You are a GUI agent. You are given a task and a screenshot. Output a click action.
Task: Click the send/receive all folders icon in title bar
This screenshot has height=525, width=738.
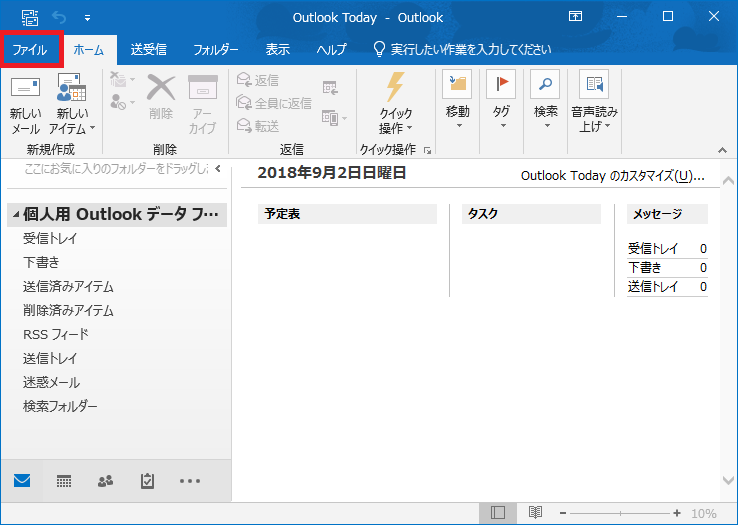point(30,18)
